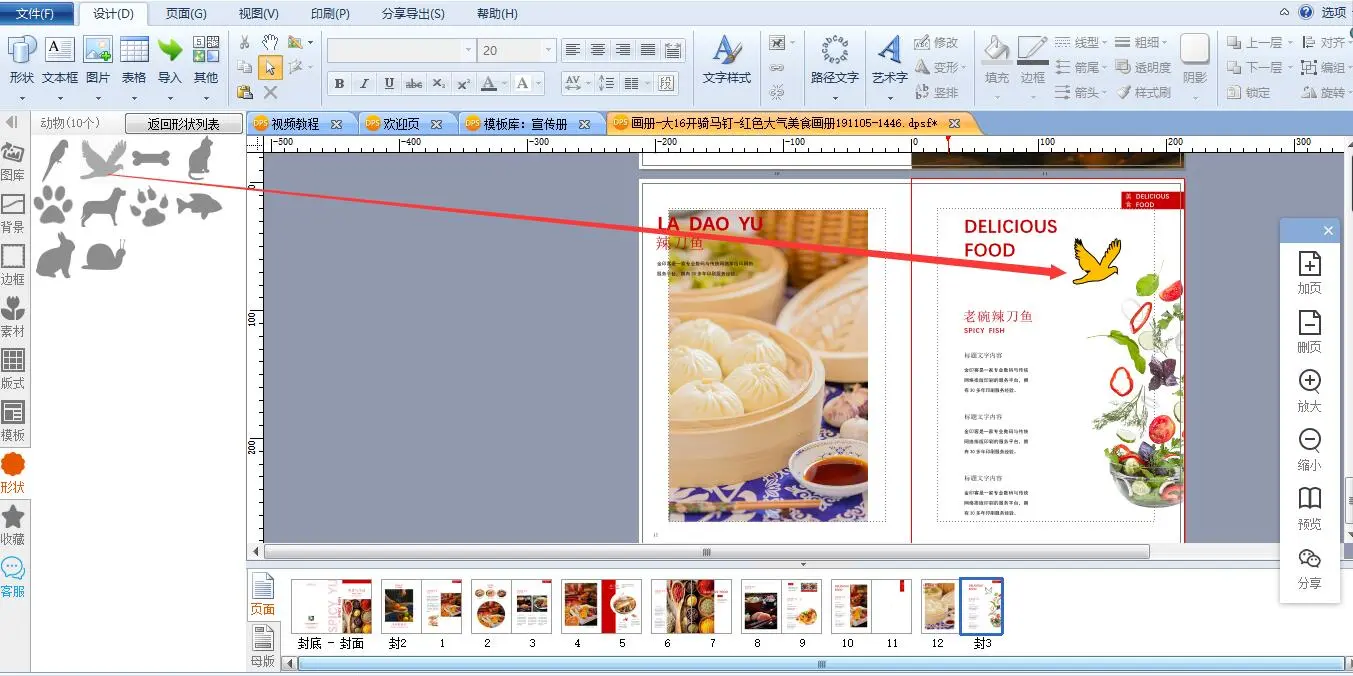
Task: Switch to the 视图(V) ribbon tab
Action: [x=258, y=13]
